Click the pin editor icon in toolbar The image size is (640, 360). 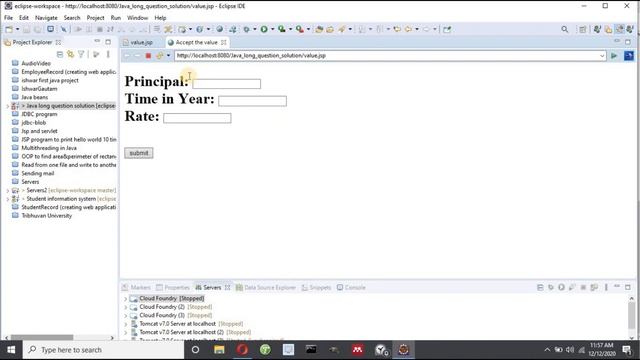coord(447,29)
